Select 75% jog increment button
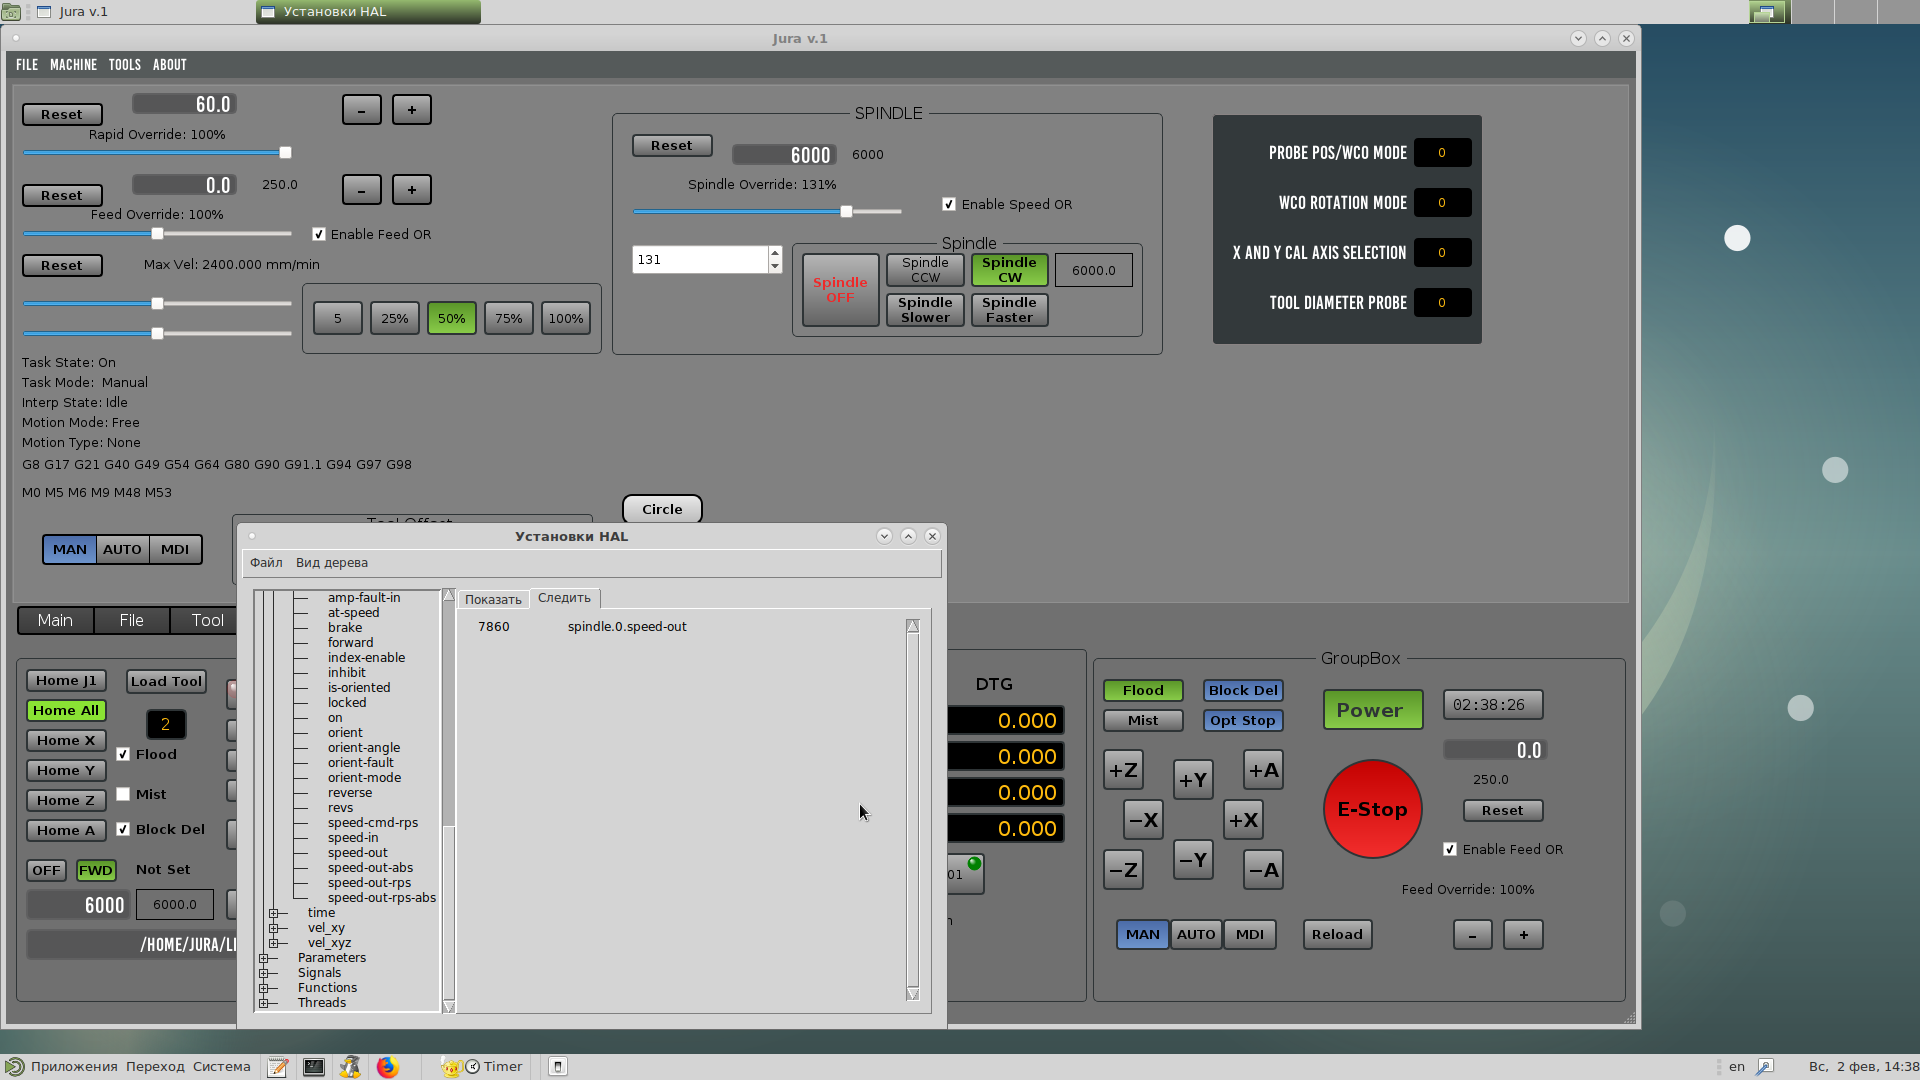Screen dimensions: 1920x1080 coord(508,319)
